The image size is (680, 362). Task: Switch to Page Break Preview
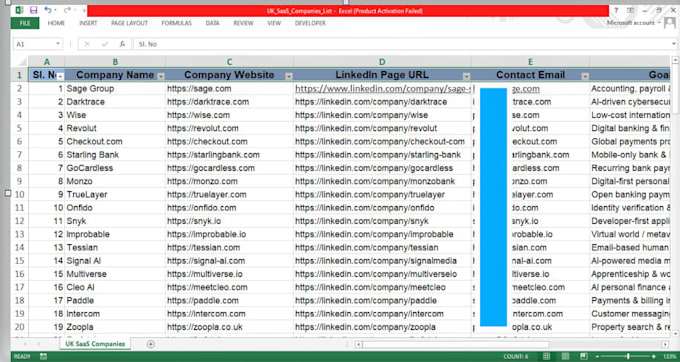584,356
